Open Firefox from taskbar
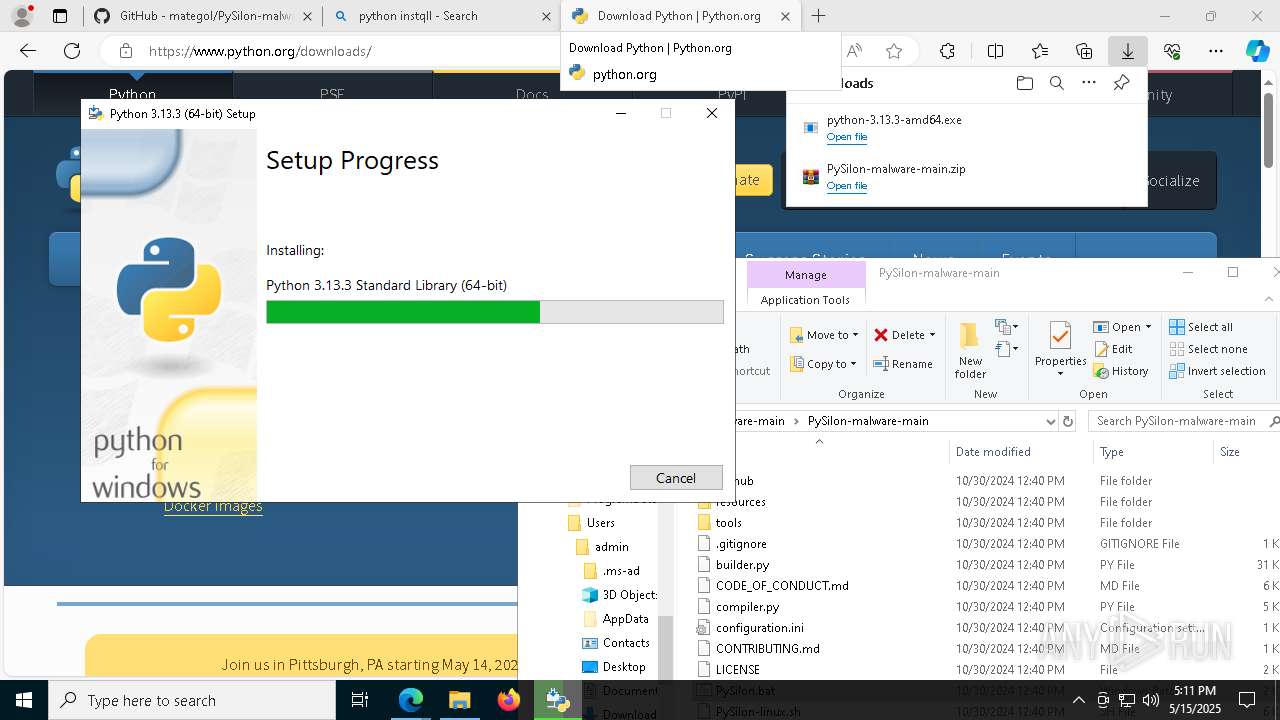The height and width of the screenshot is (720, 1280). pyautogui.click(x=508, y=700)
